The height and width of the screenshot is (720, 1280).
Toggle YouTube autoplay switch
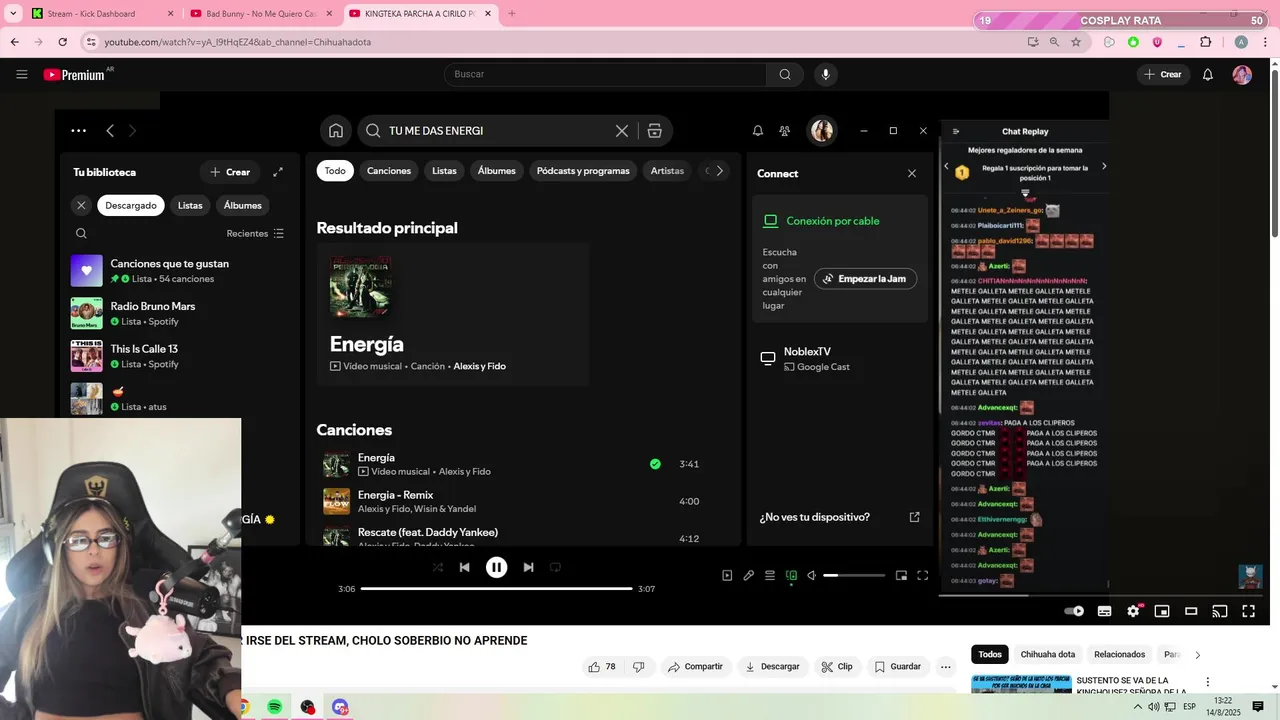click(x=1074, y=611)
